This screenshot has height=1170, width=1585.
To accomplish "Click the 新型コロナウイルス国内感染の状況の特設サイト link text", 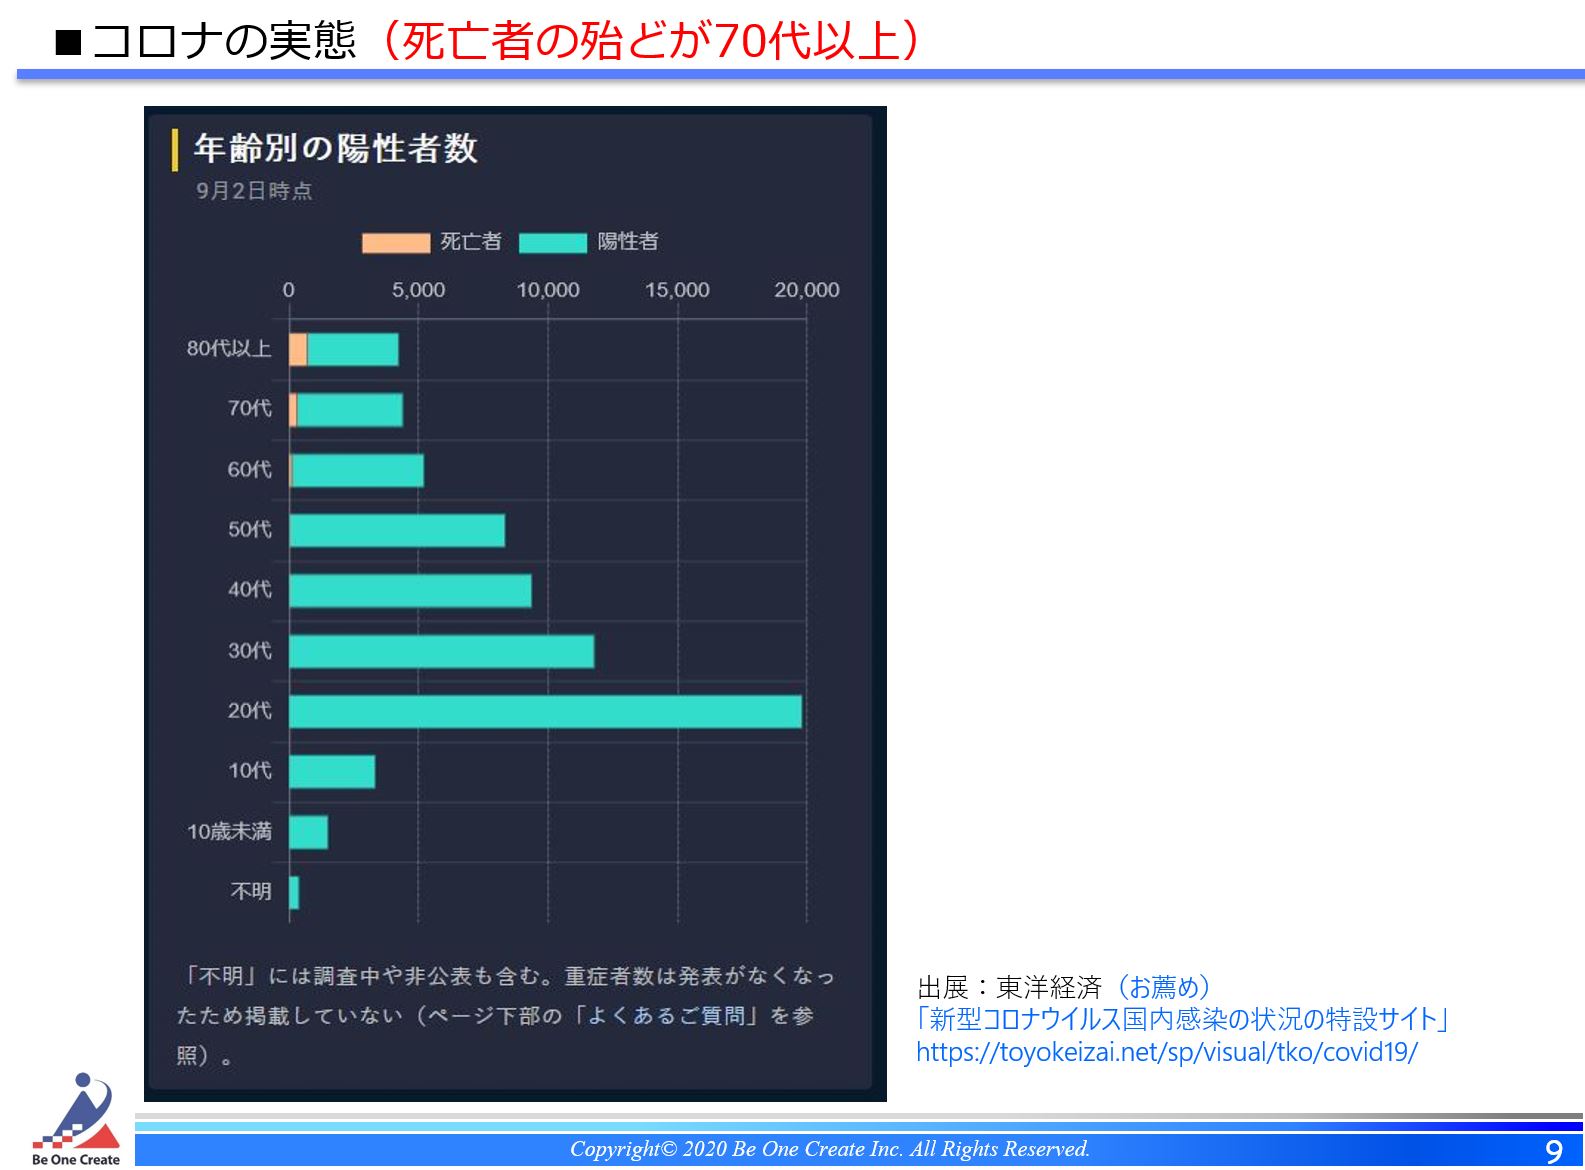I will click(x=1182, y=1019).
